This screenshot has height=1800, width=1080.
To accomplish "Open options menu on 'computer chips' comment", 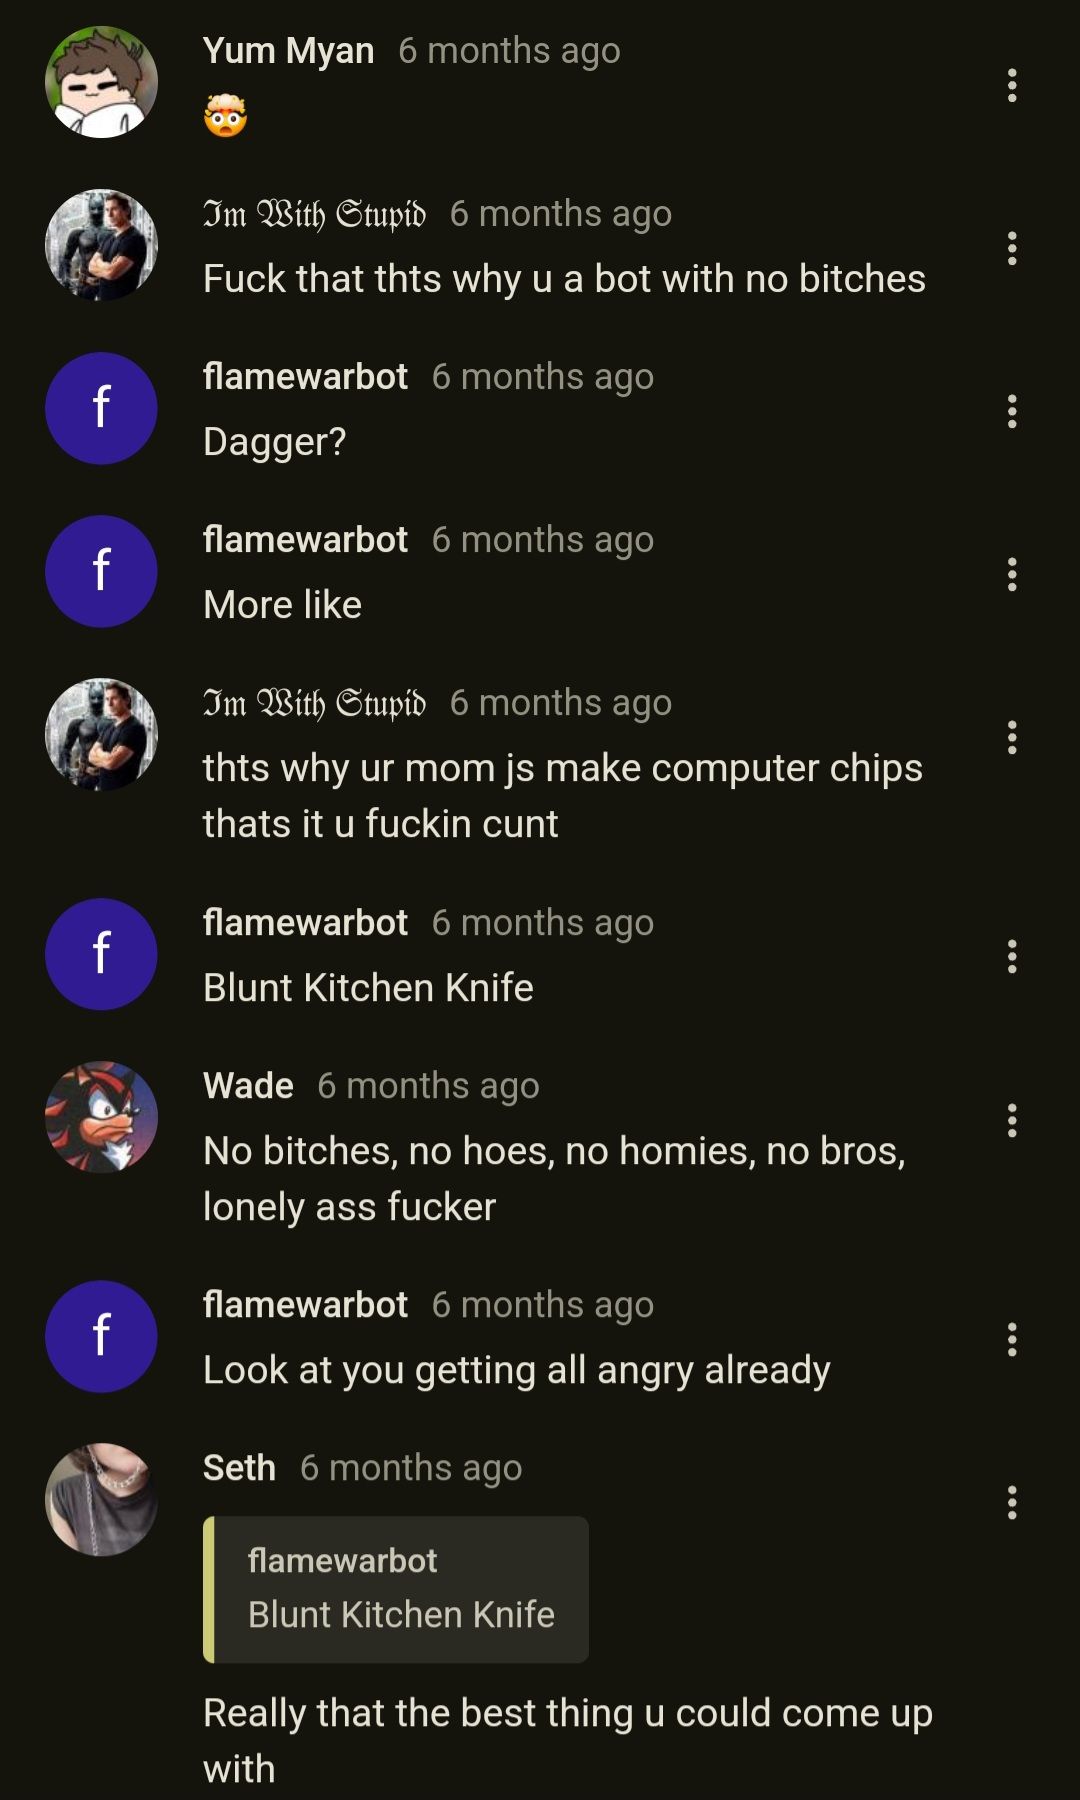I will coord(1012,738).
